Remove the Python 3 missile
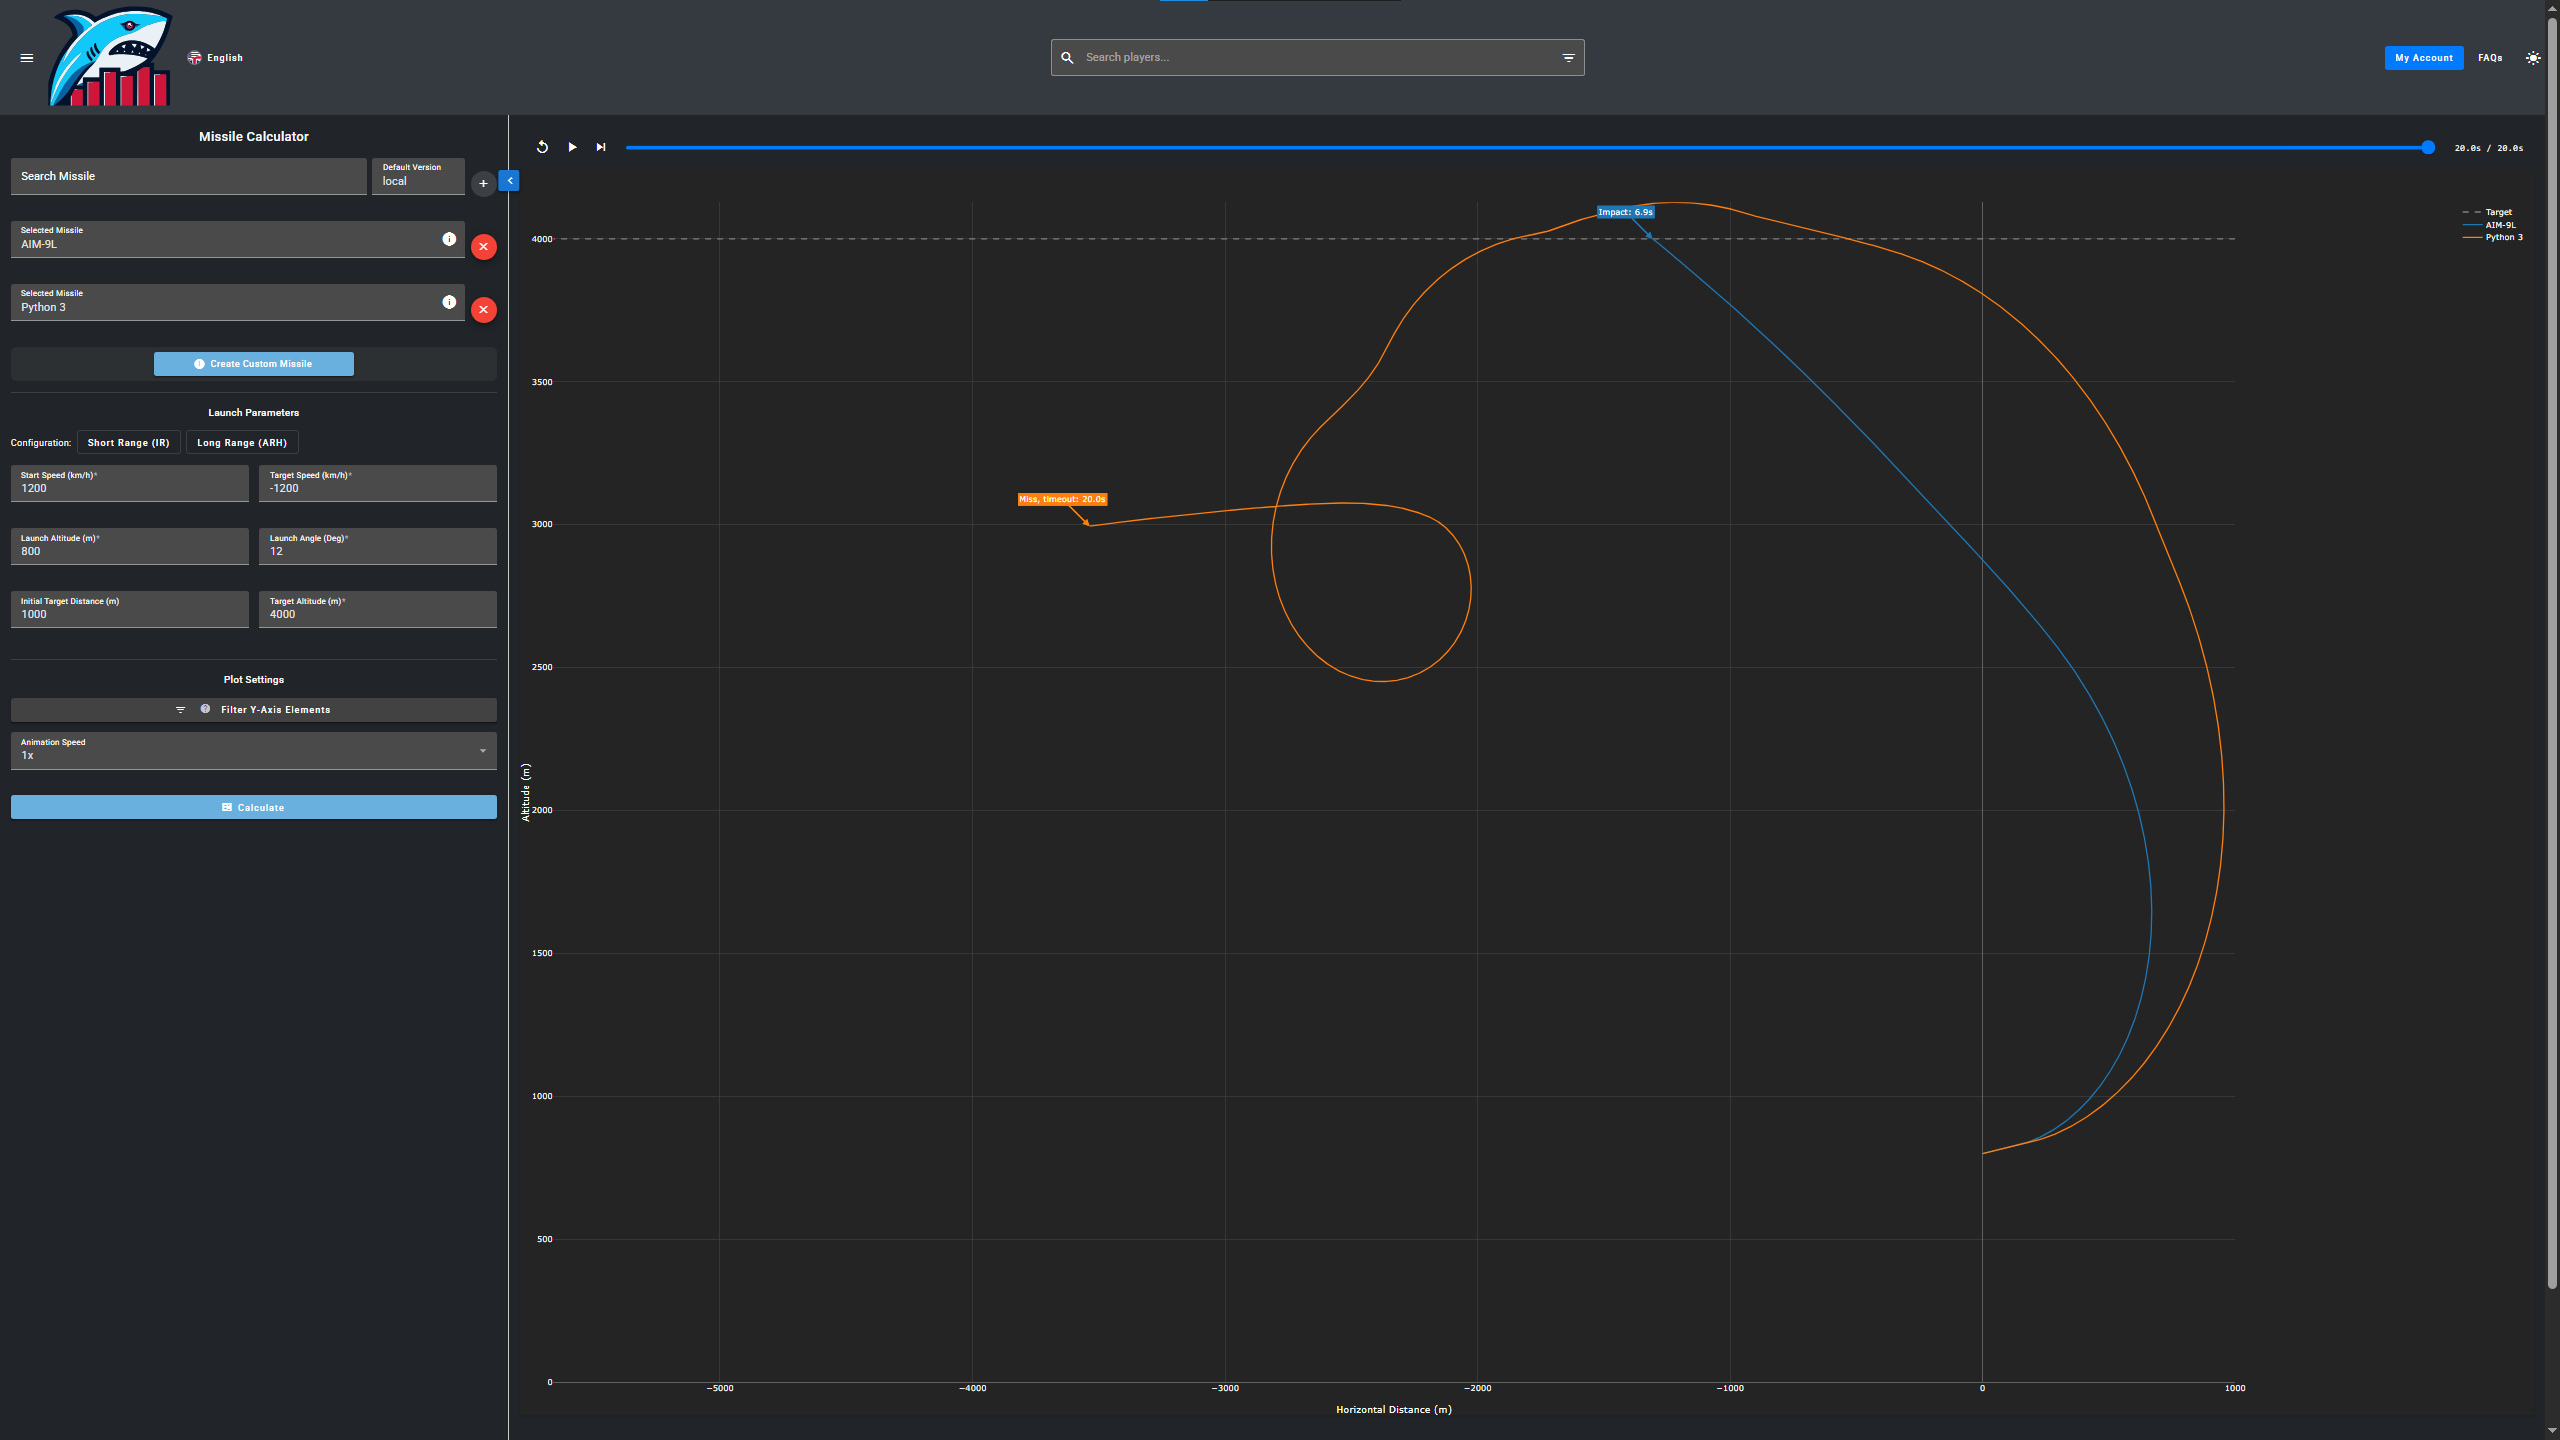Screen dimensions: 2560x1440 pos(483,310)
